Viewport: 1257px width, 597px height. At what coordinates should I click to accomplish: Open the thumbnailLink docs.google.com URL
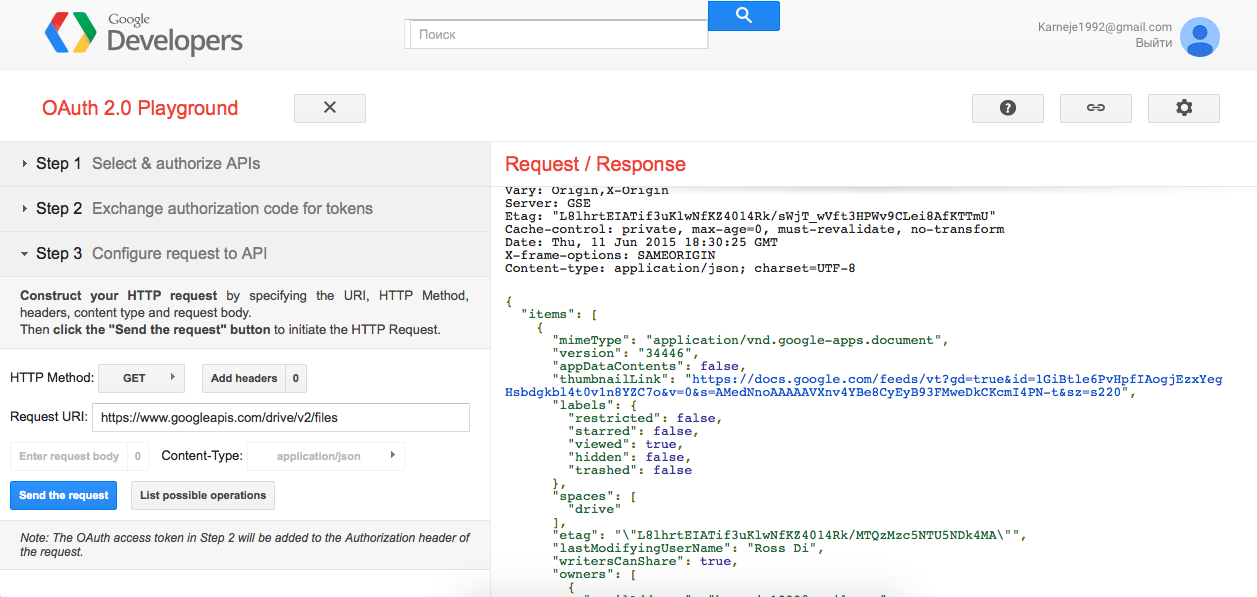pyautogui.click(x=864, y=386)
